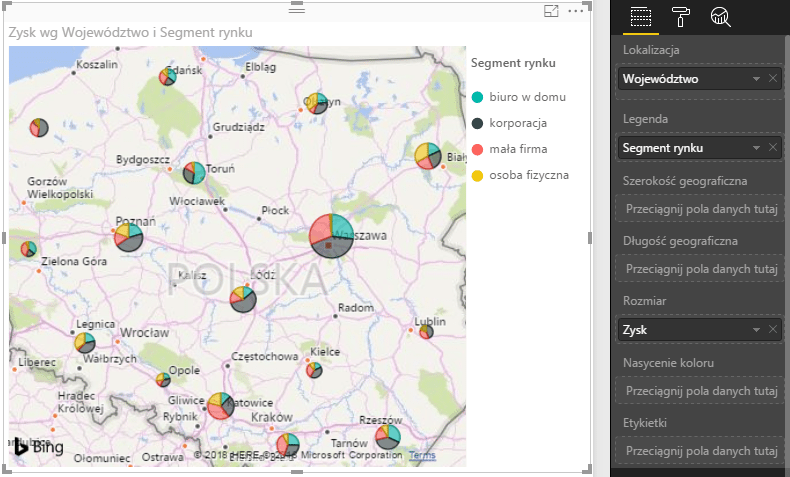Open the Fields tab icon in the pane

640,16
